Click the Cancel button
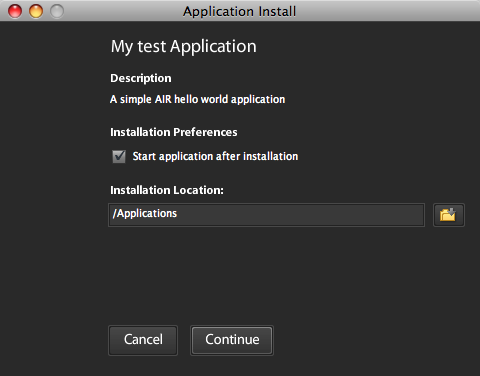The image size is (480, 376). 143,340
